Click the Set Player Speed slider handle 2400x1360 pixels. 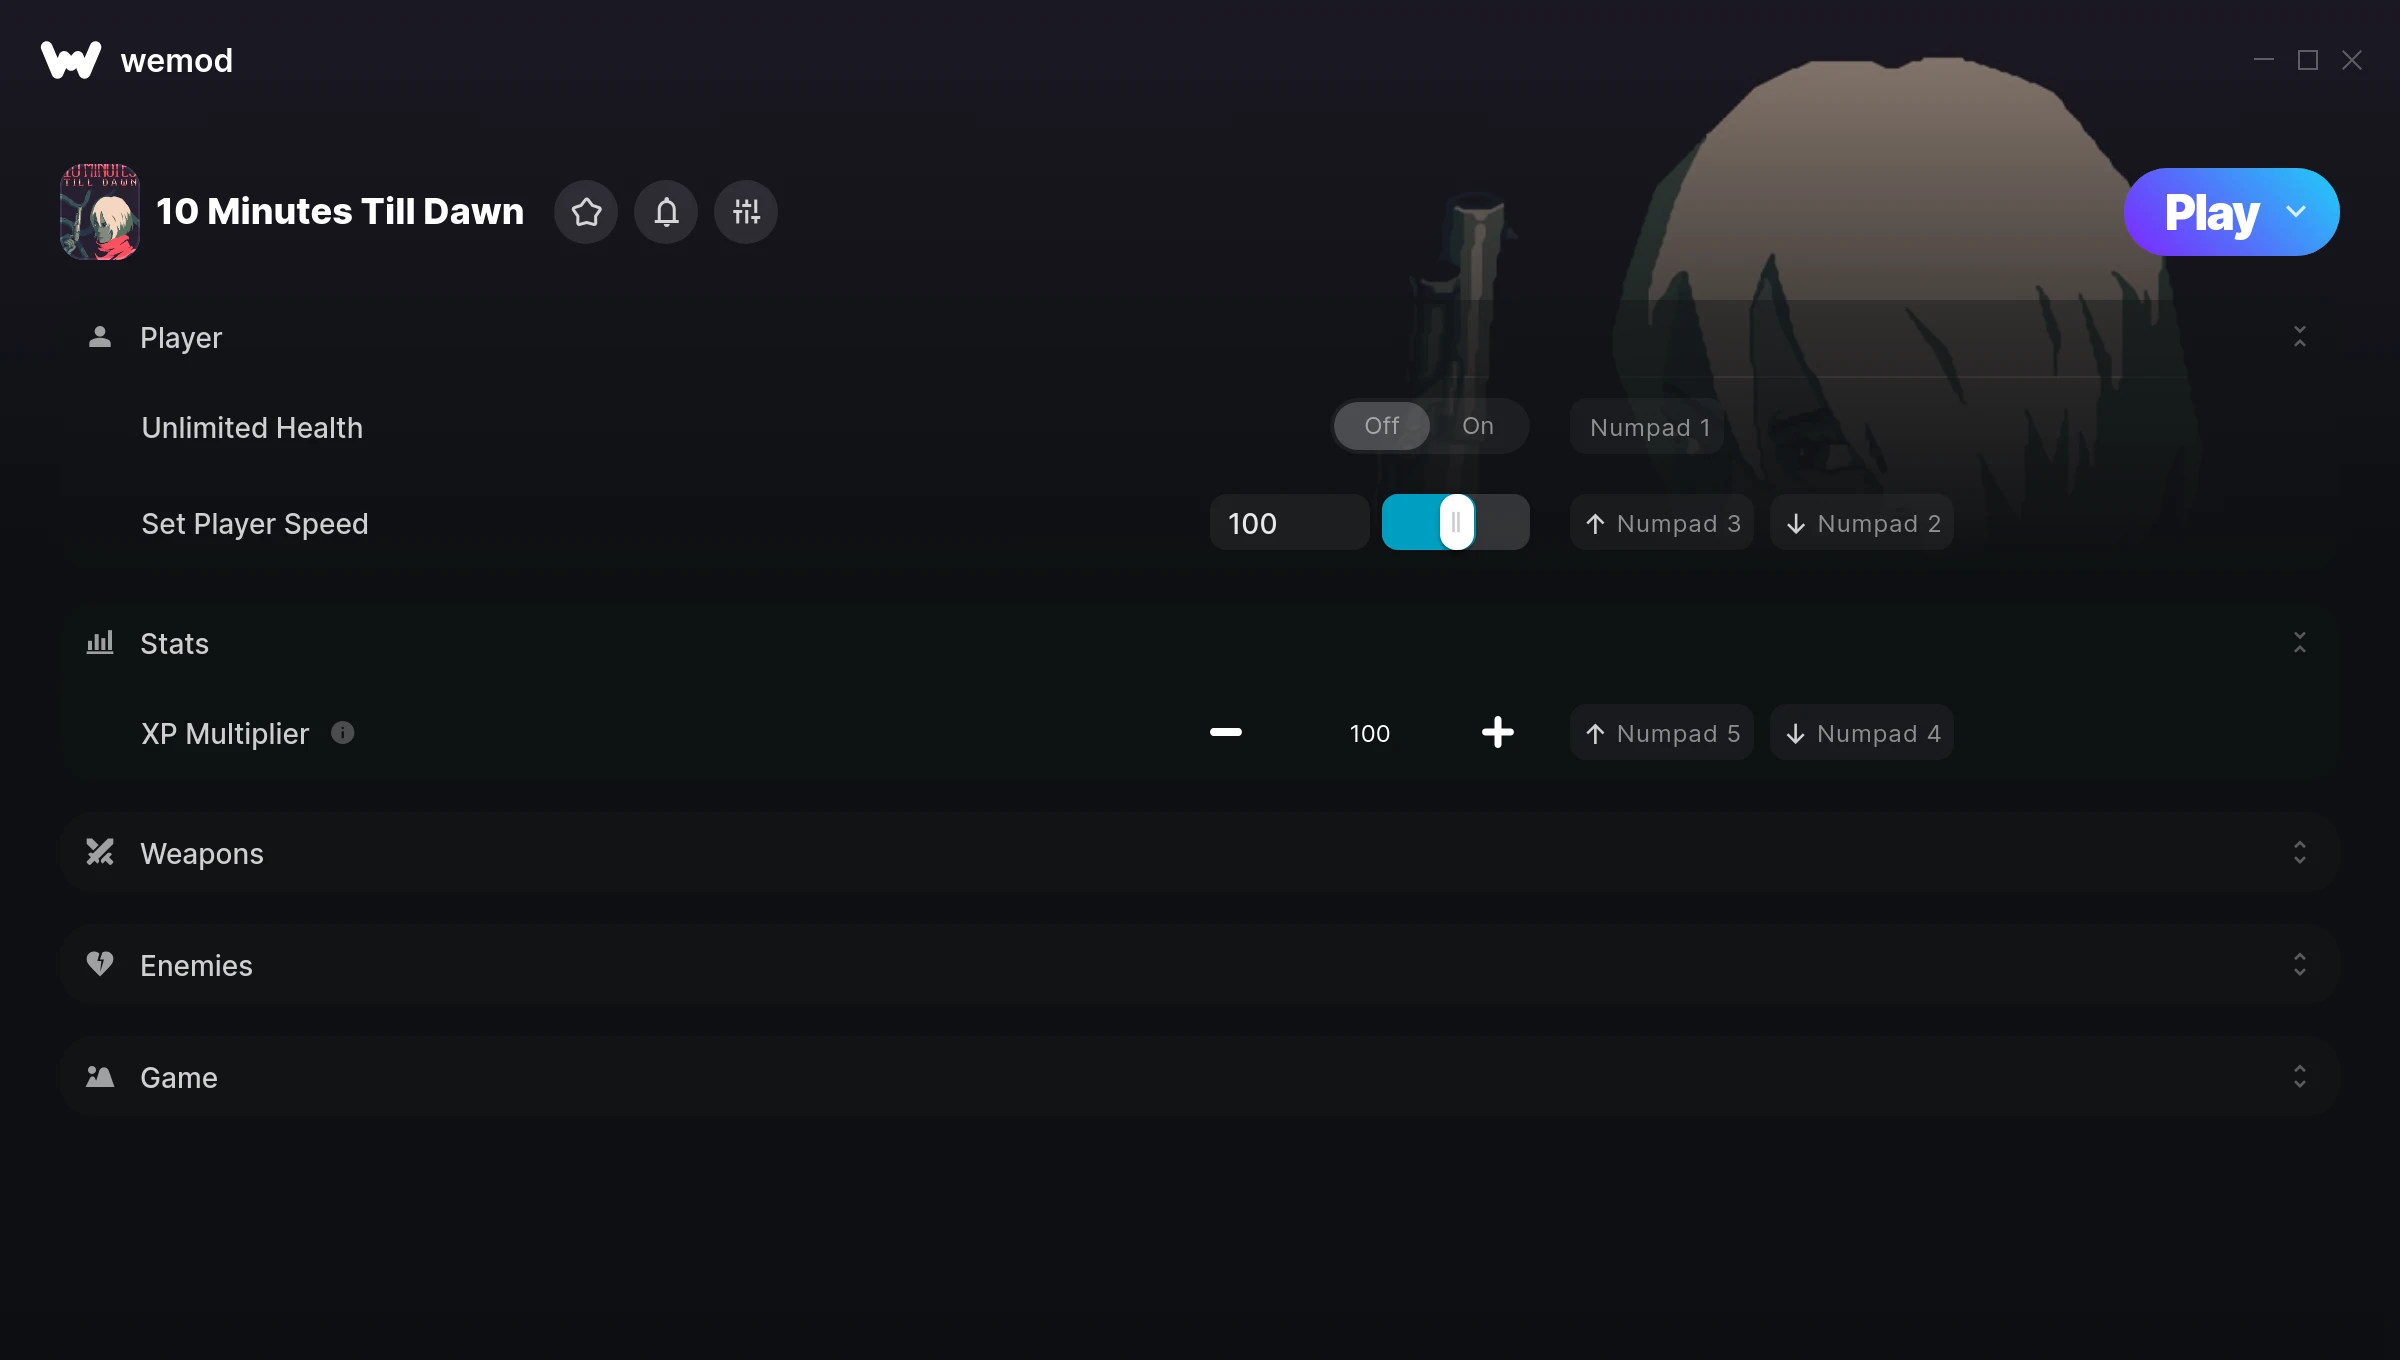(1457, 522)
